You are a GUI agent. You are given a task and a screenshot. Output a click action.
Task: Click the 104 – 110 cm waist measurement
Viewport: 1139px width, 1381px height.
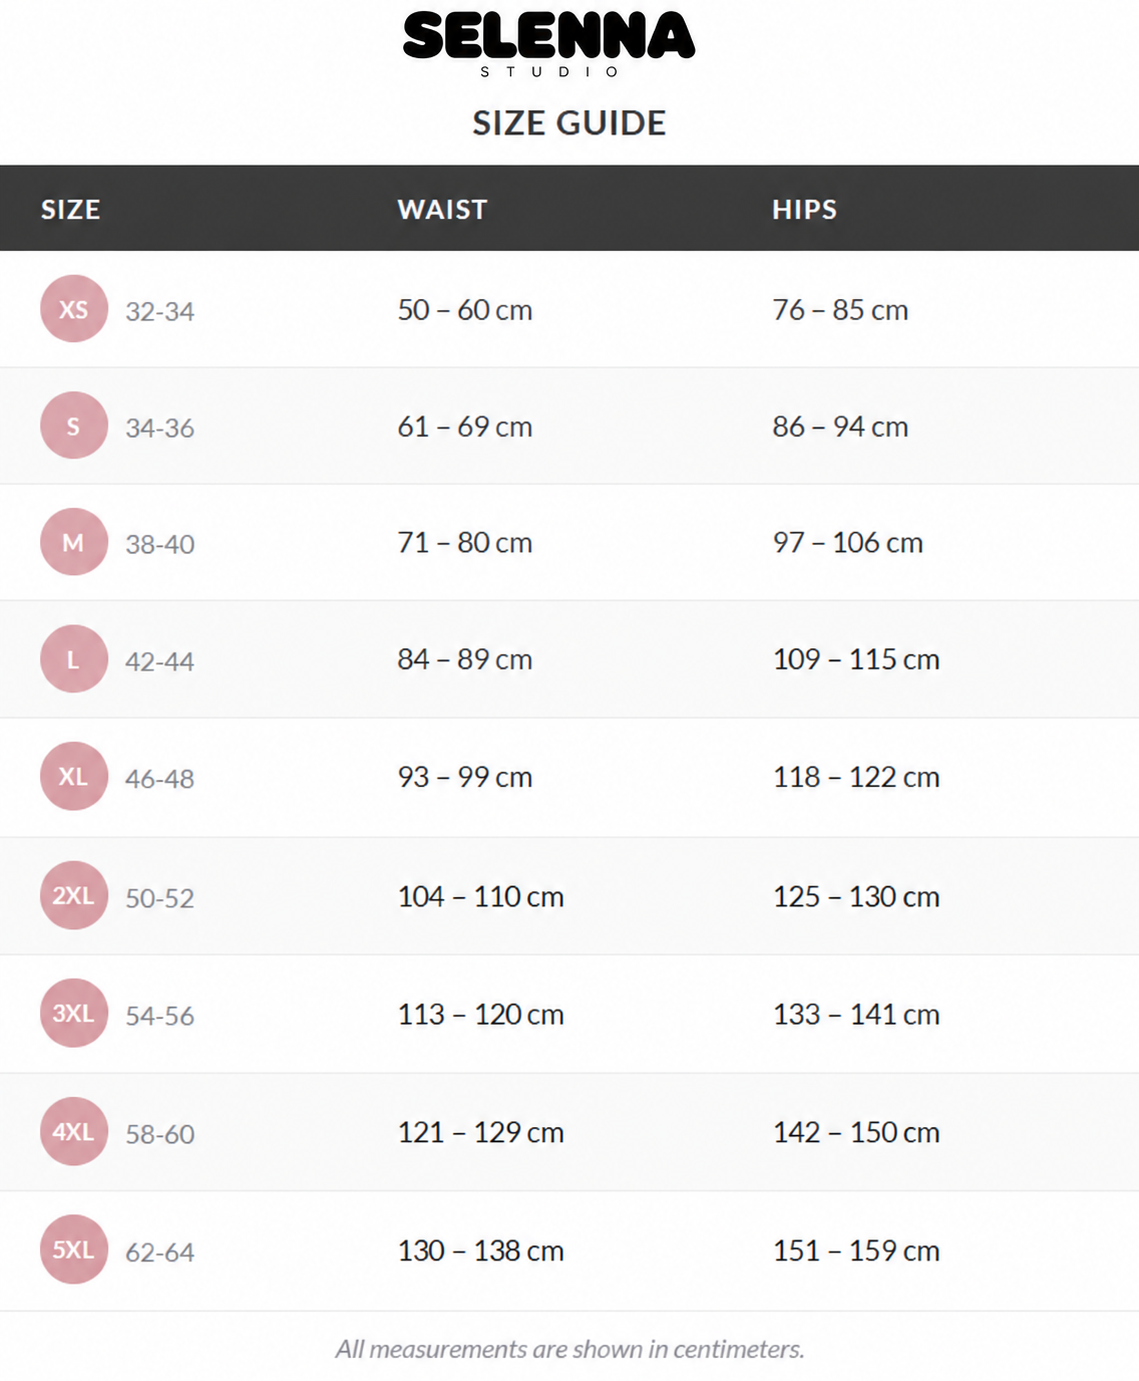point(481,896)
